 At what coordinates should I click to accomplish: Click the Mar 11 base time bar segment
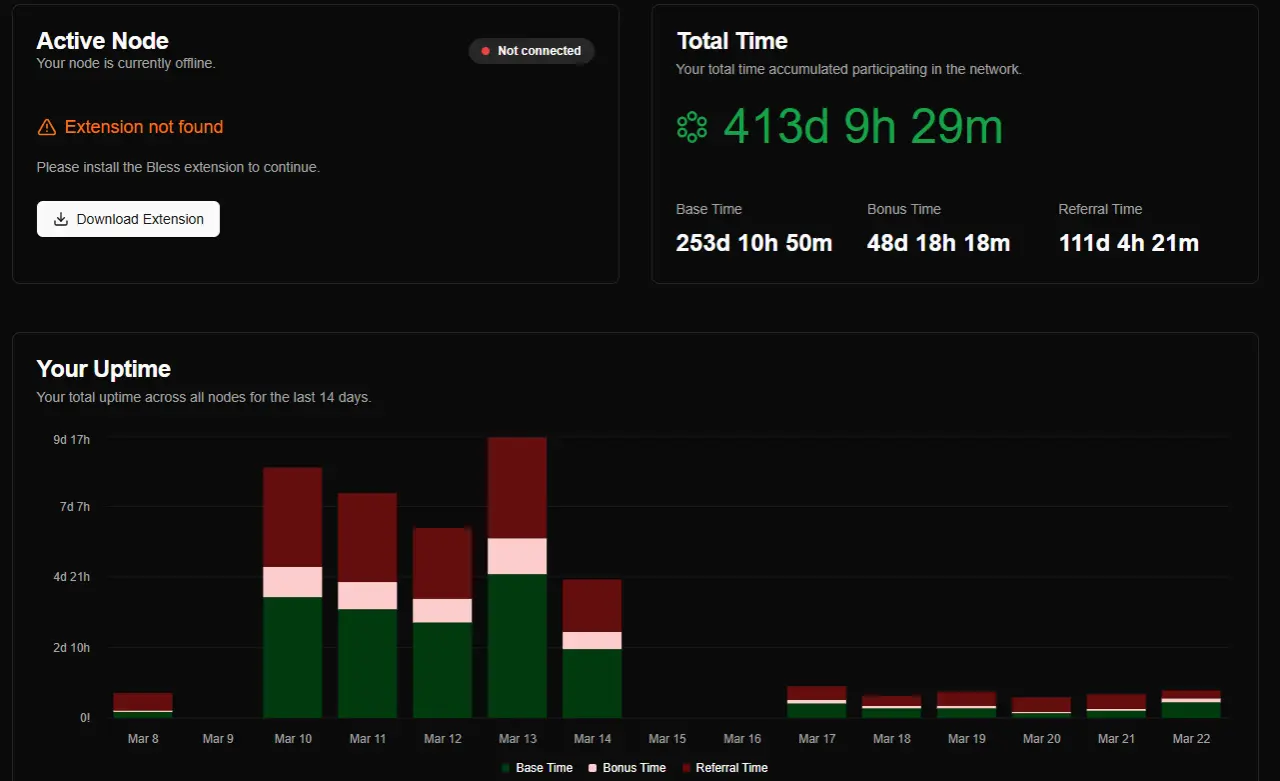tap(367, 663)
